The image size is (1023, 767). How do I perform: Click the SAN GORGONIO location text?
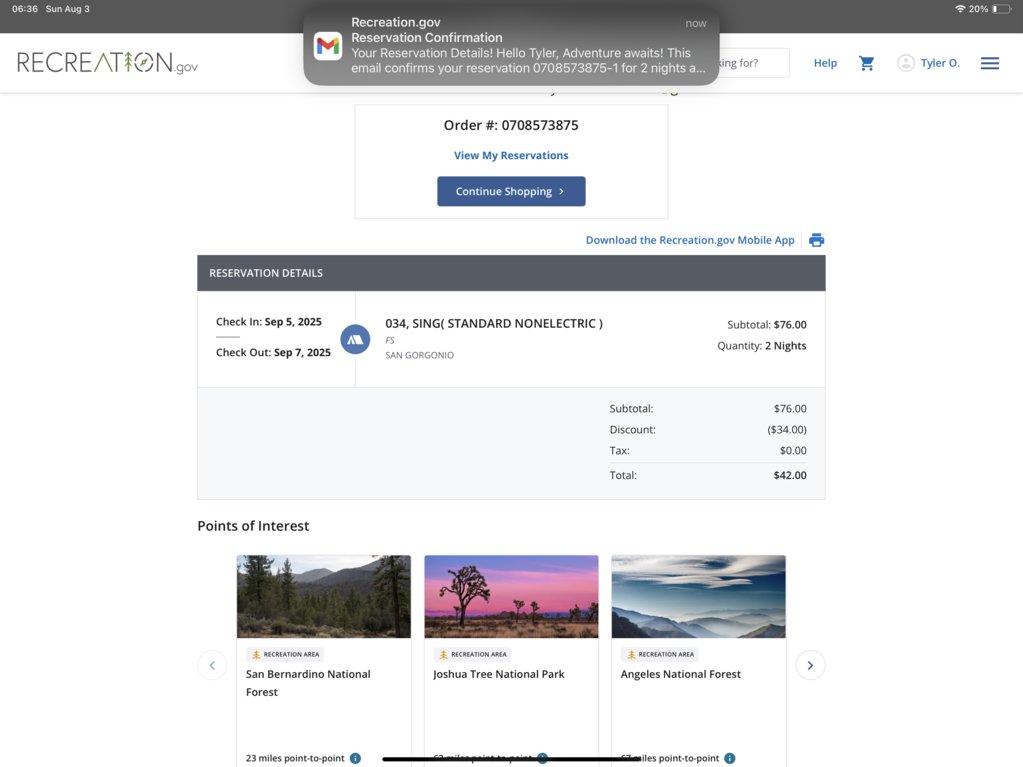(420, 355)
